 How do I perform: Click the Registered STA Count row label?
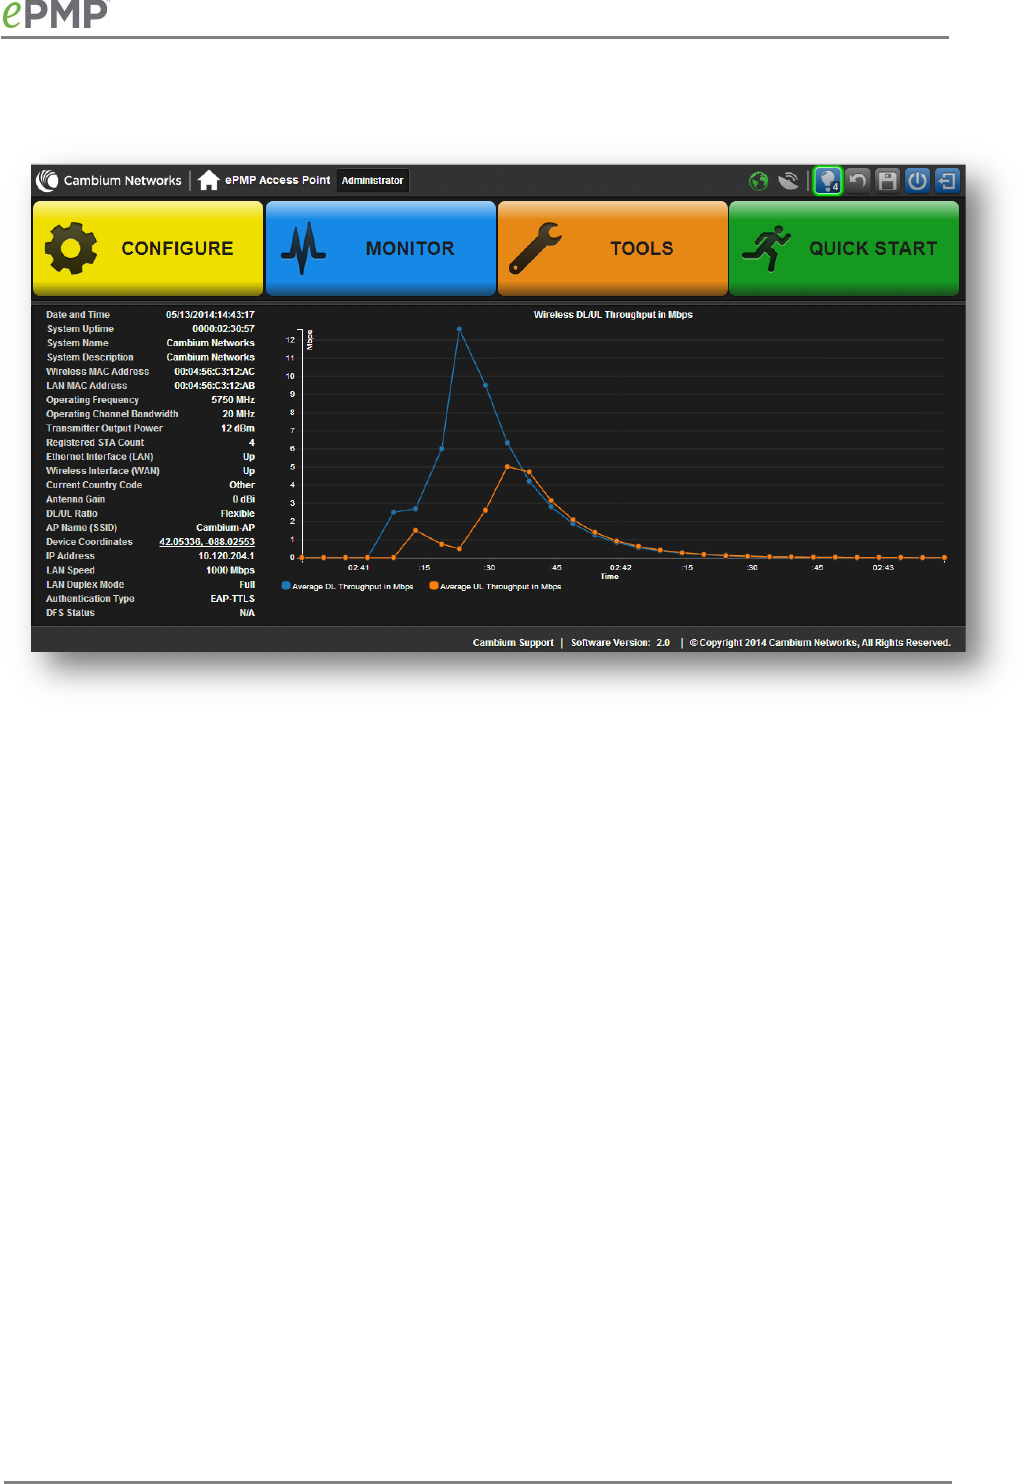[x=95, y=443]
